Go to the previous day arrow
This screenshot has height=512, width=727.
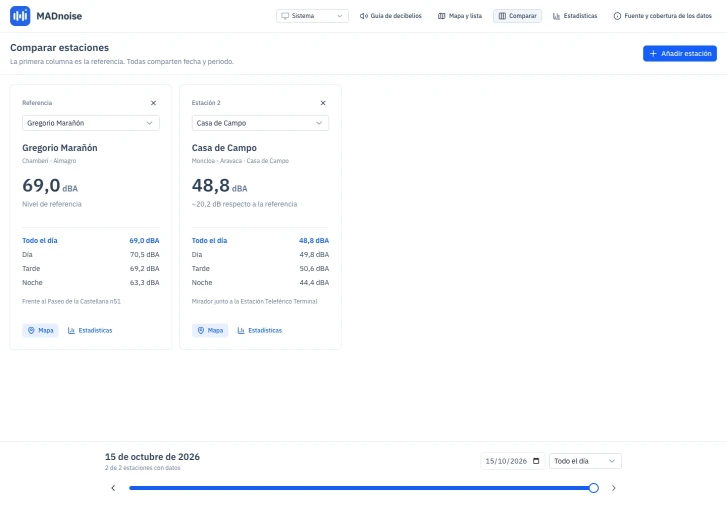pyautogui.click(x=113, y=488)
